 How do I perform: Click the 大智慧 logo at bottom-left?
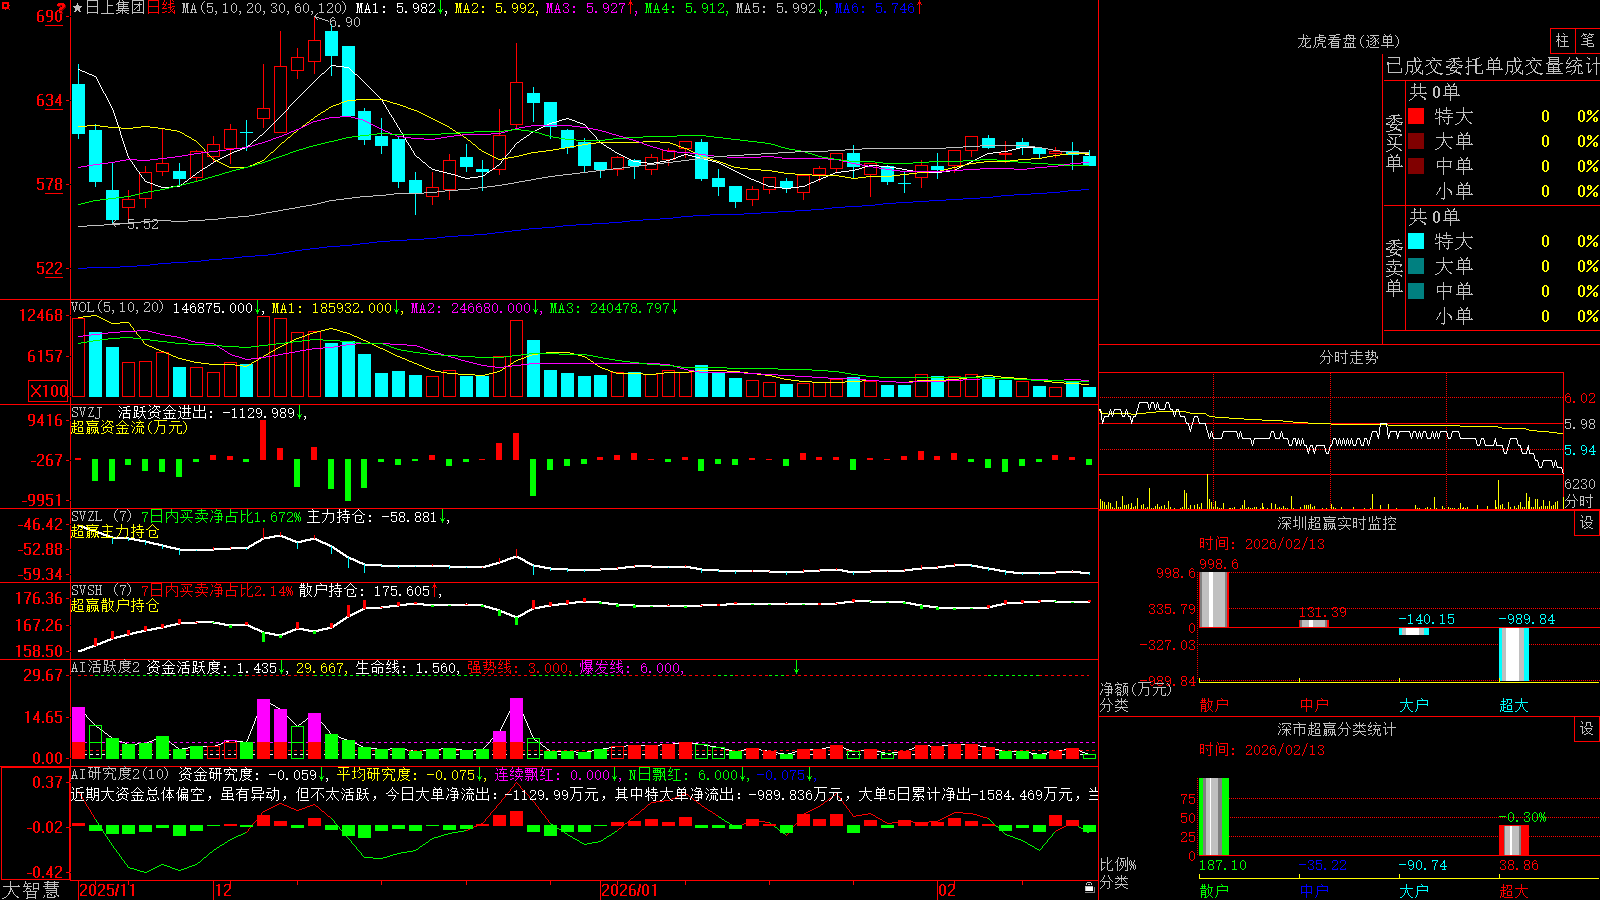click(31, 889)
